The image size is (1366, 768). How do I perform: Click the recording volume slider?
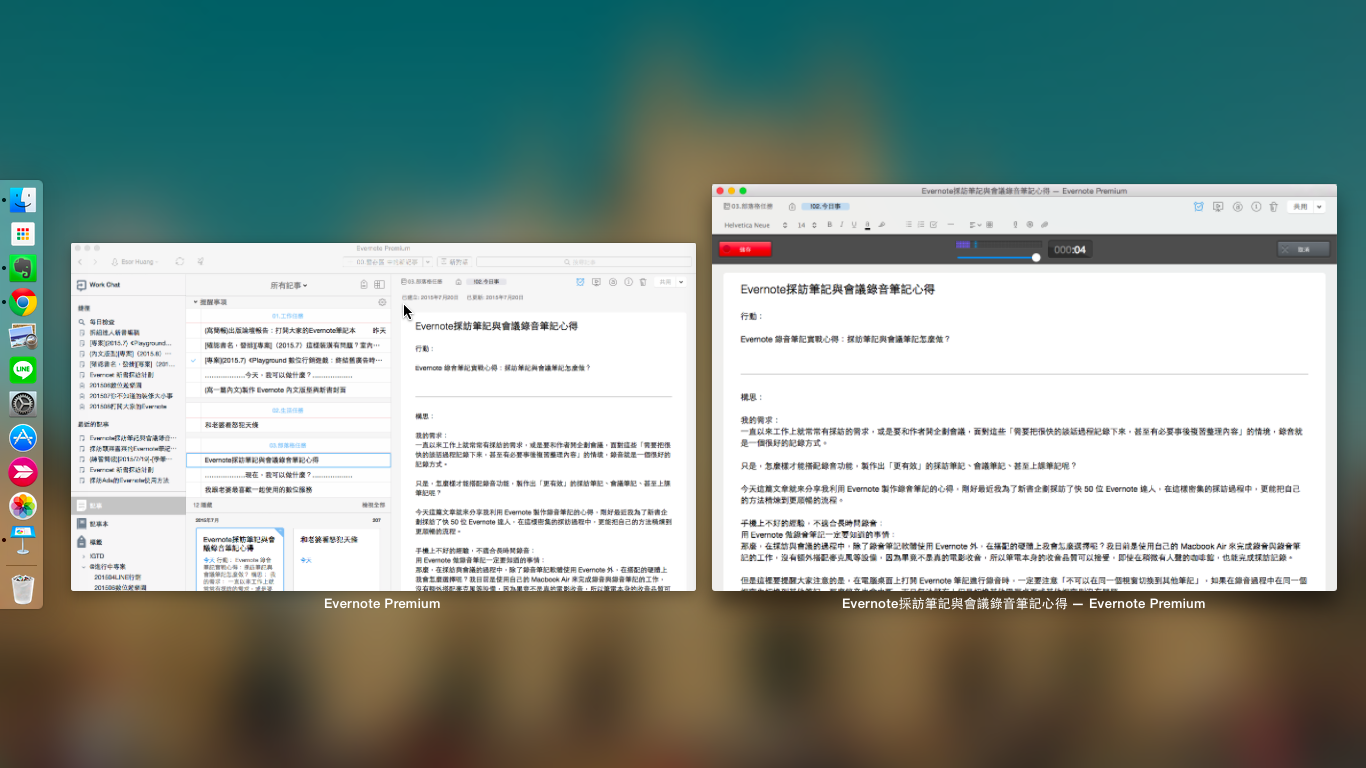click(x=998, y=258)
